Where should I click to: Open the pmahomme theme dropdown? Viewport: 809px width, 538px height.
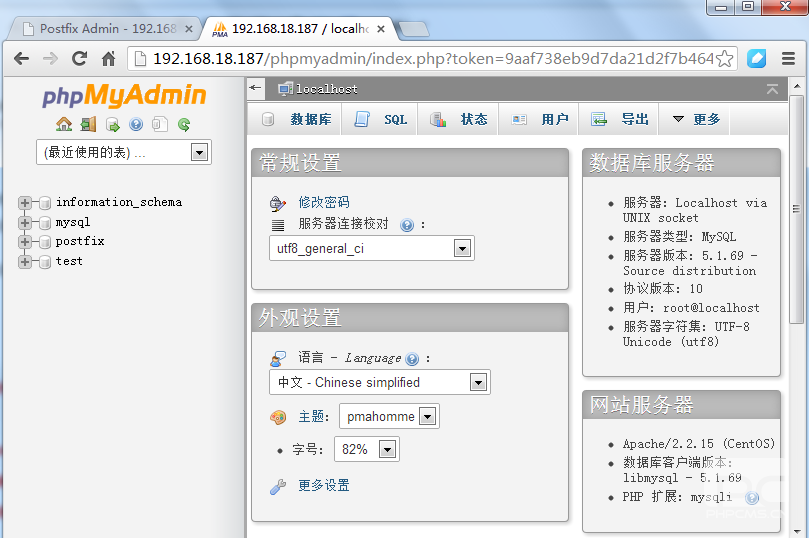(x=389, y=416)
